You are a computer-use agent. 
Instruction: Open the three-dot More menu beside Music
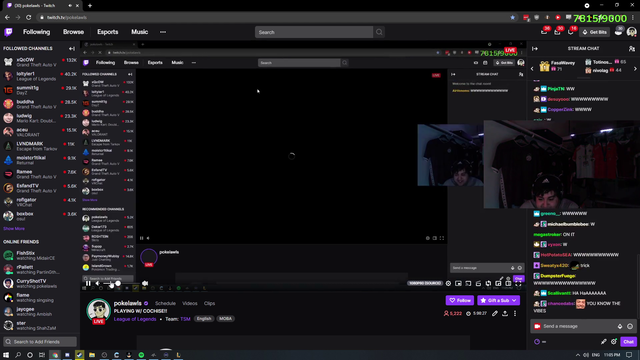click(x=163, y=32)
